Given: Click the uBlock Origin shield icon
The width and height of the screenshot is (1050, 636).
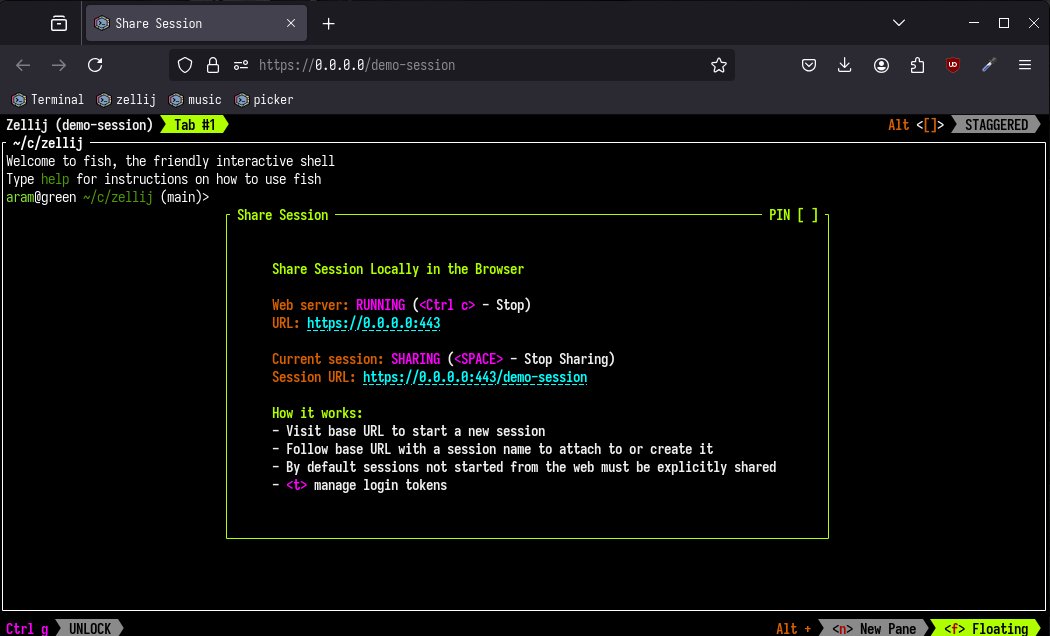Looking at the screenshot, I should [x=953, y=65].
